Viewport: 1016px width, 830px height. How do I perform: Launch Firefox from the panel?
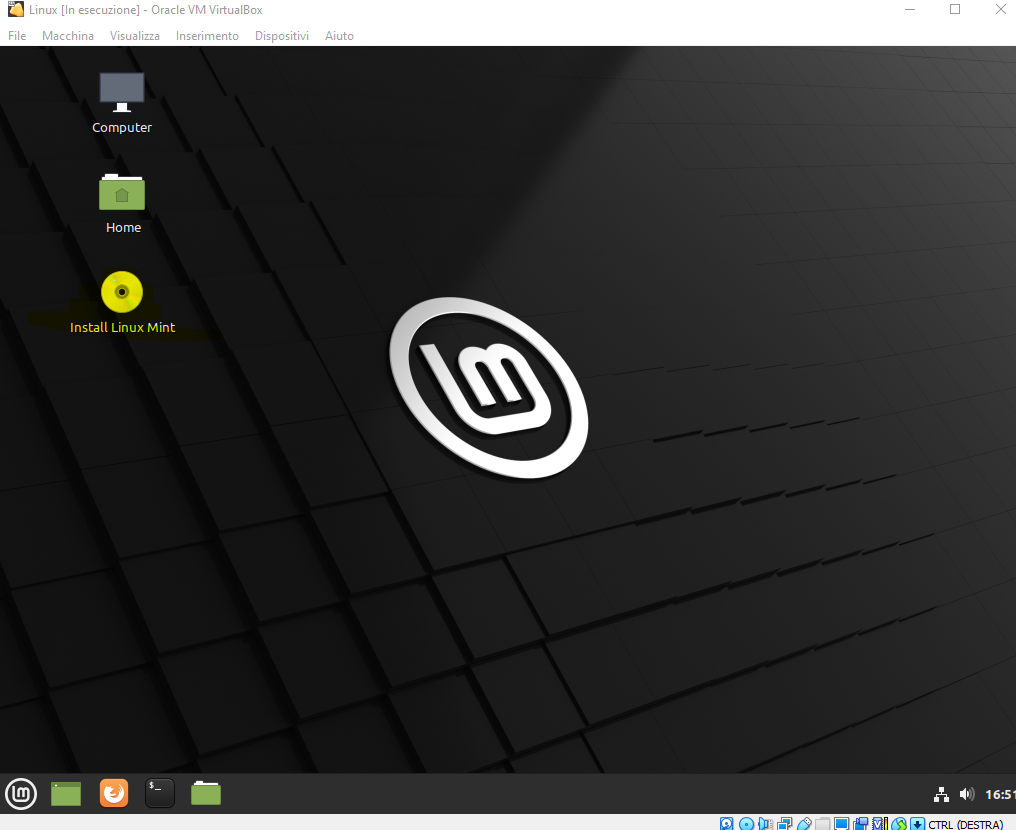[114, 793]
